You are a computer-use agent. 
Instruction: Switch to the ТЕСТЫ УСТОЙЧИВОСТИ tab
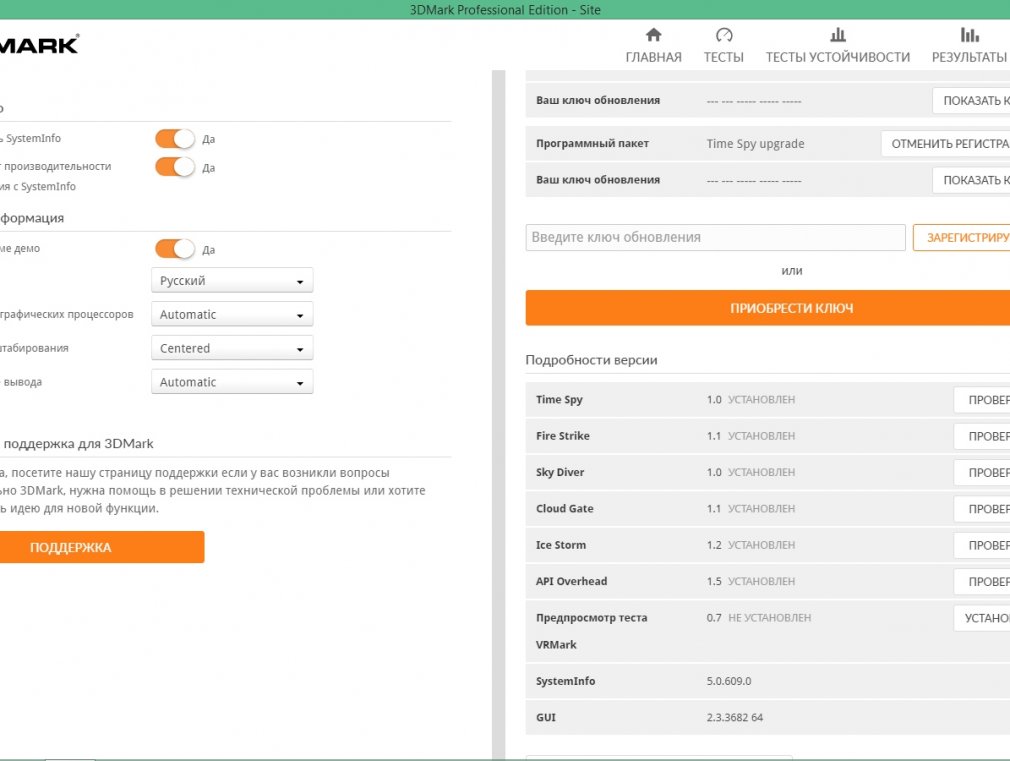point(837,46)
